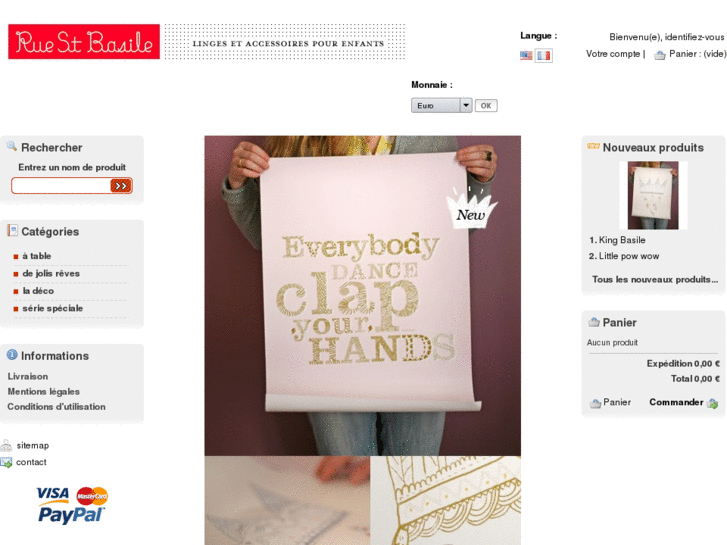Screen dimensions: 727x545
Task: Switch language using the US flag icon
Action: 526,56
